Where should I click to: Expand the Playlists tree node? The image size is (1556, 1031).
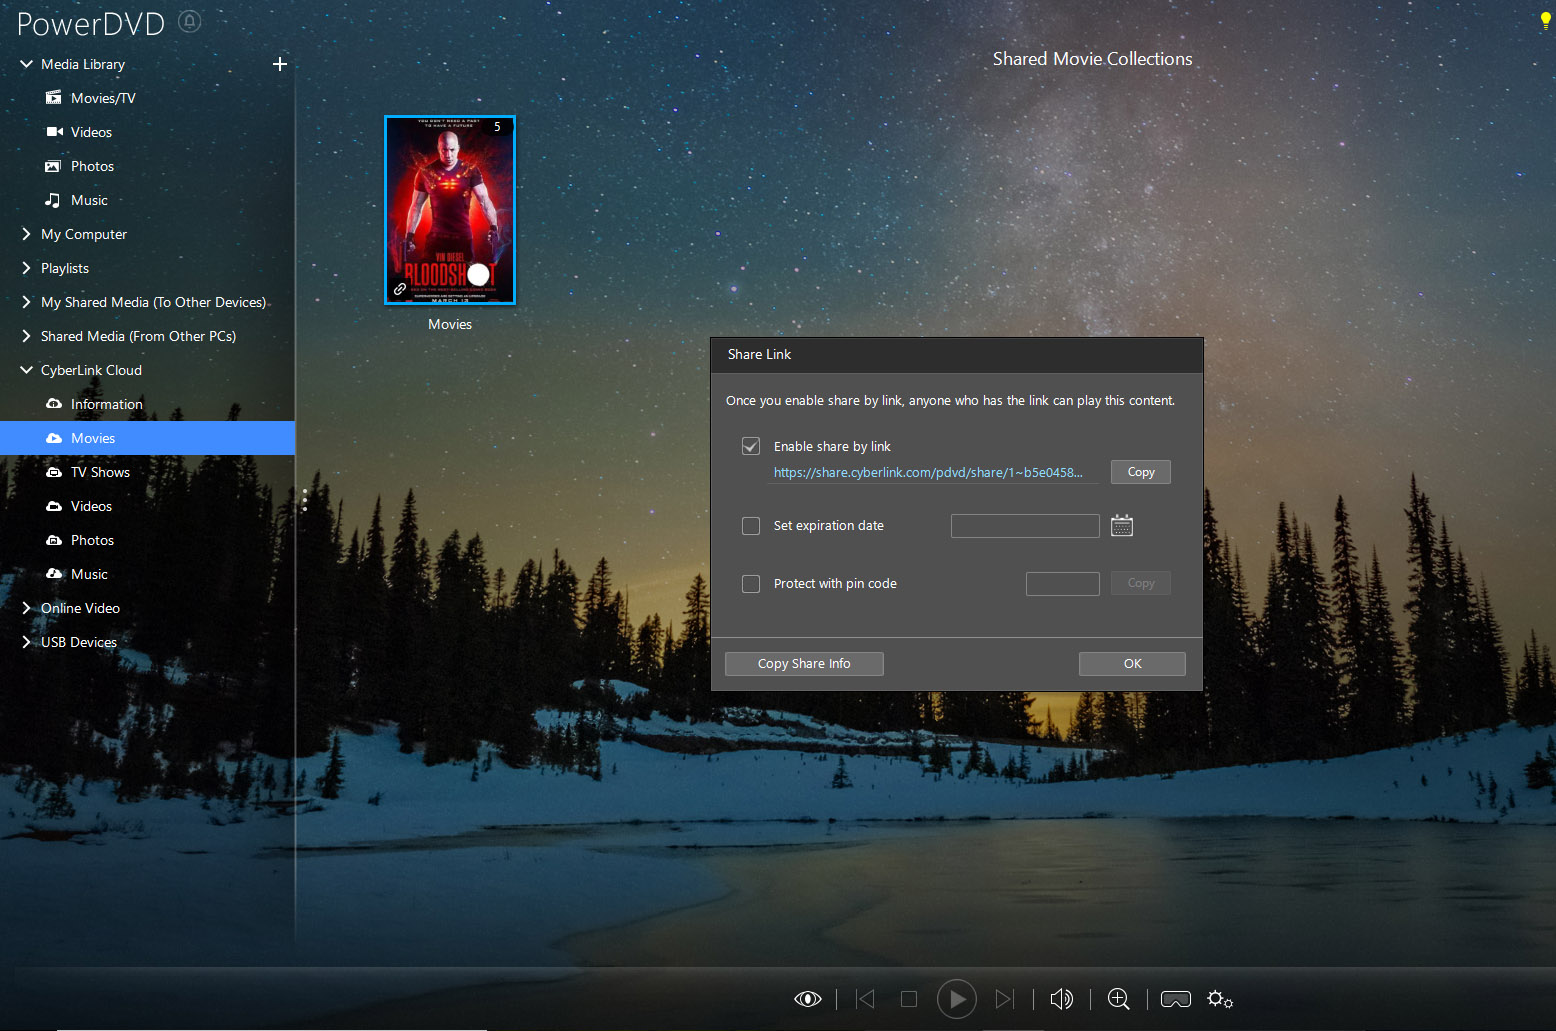(x=27, y=268)
